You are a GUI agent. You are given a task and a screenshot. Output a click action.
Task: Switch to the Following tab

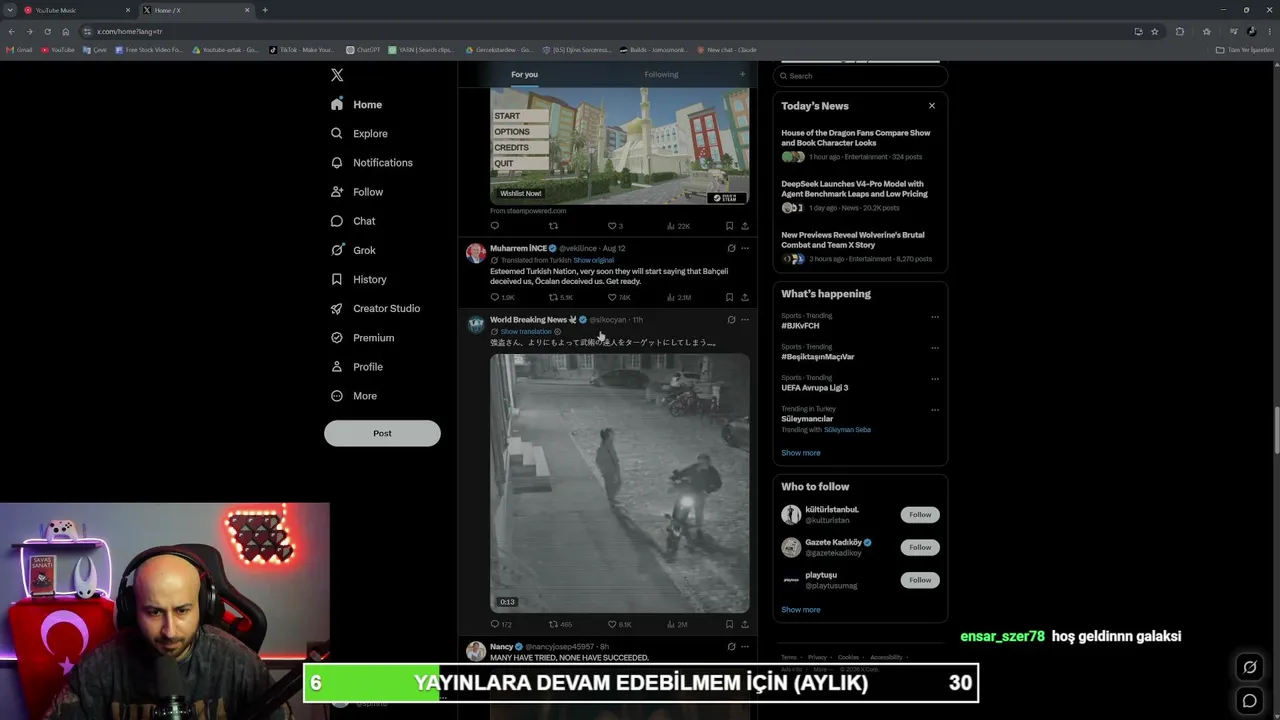click(661, 74)
